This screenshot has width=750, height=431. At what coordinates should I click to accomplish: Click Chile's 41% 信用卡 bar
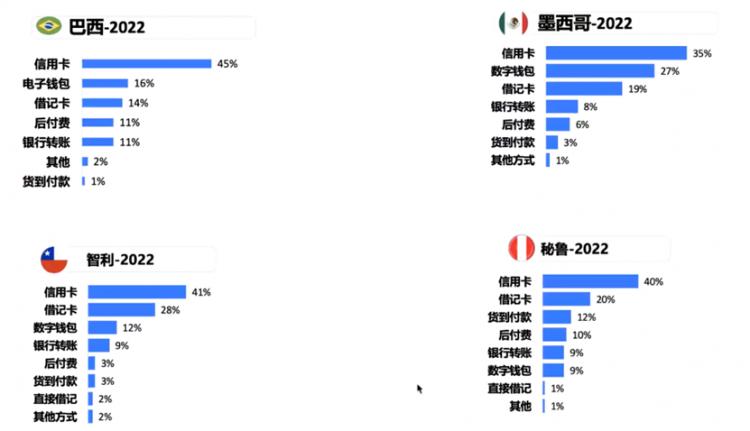click(137, 292)
